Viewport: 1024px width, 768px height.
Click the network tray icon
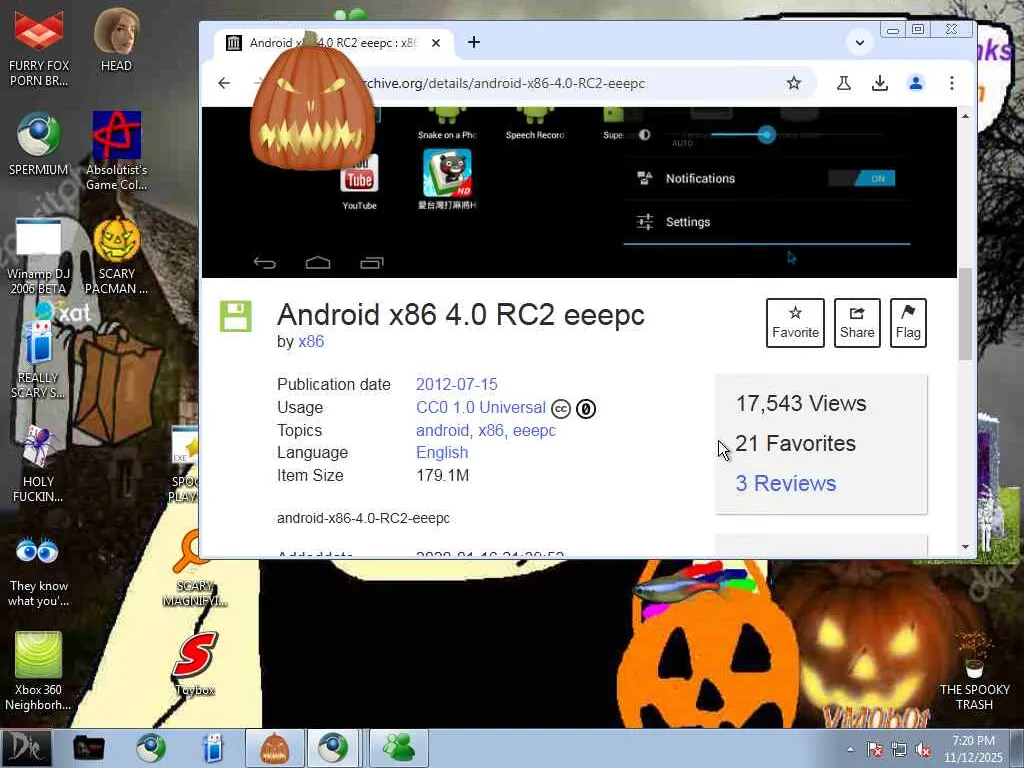(x=899, y=750)
